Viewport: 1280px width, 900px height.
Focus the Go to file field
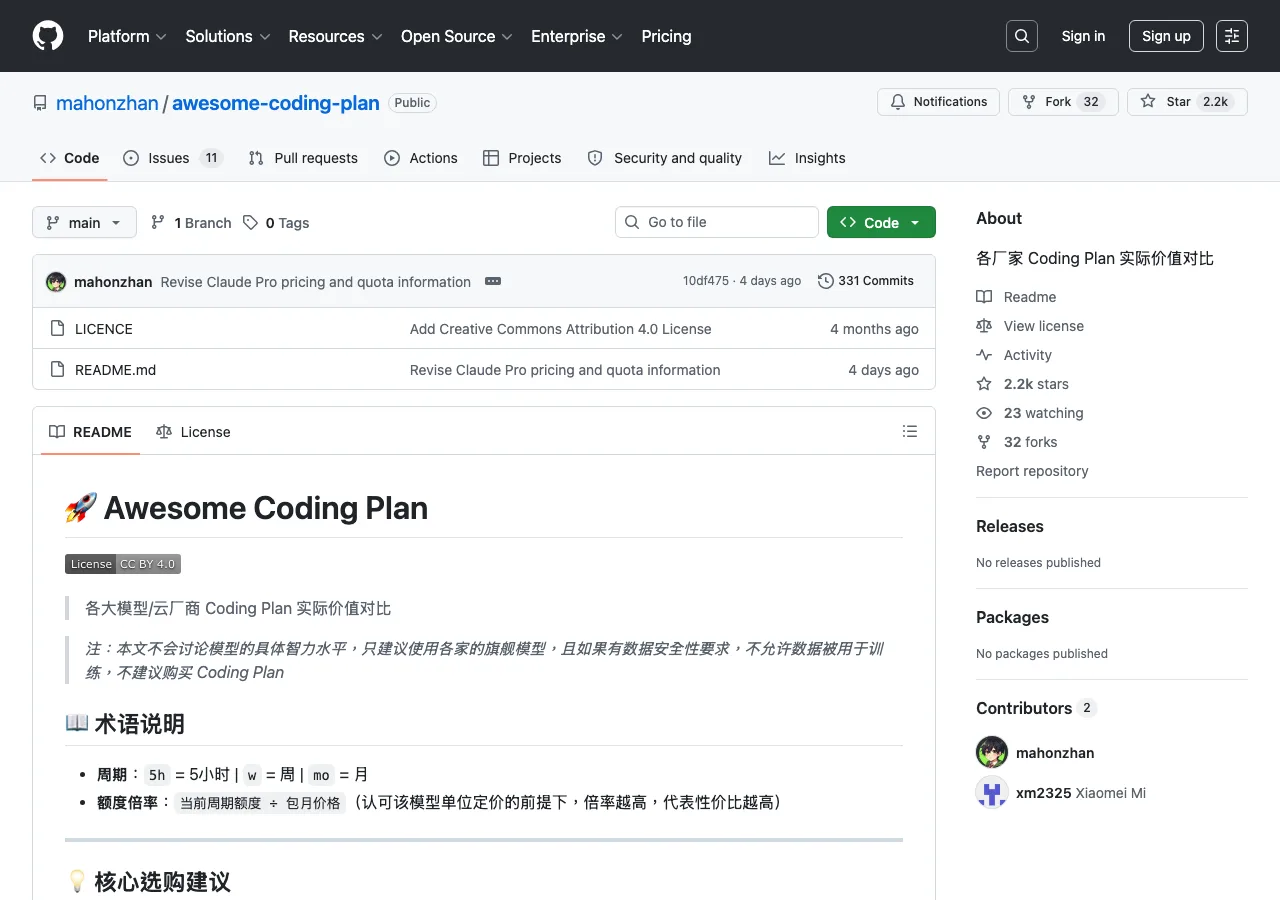pos(717,222)
